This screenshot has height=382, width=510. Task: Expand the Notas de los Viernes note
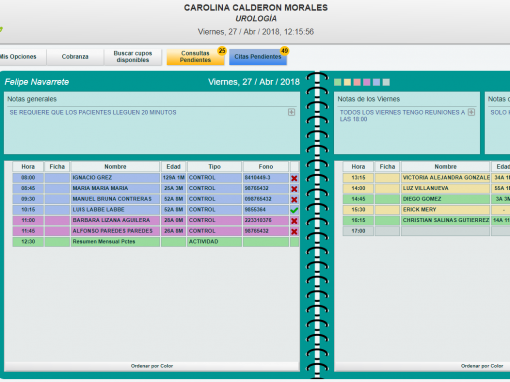point(471,112)
